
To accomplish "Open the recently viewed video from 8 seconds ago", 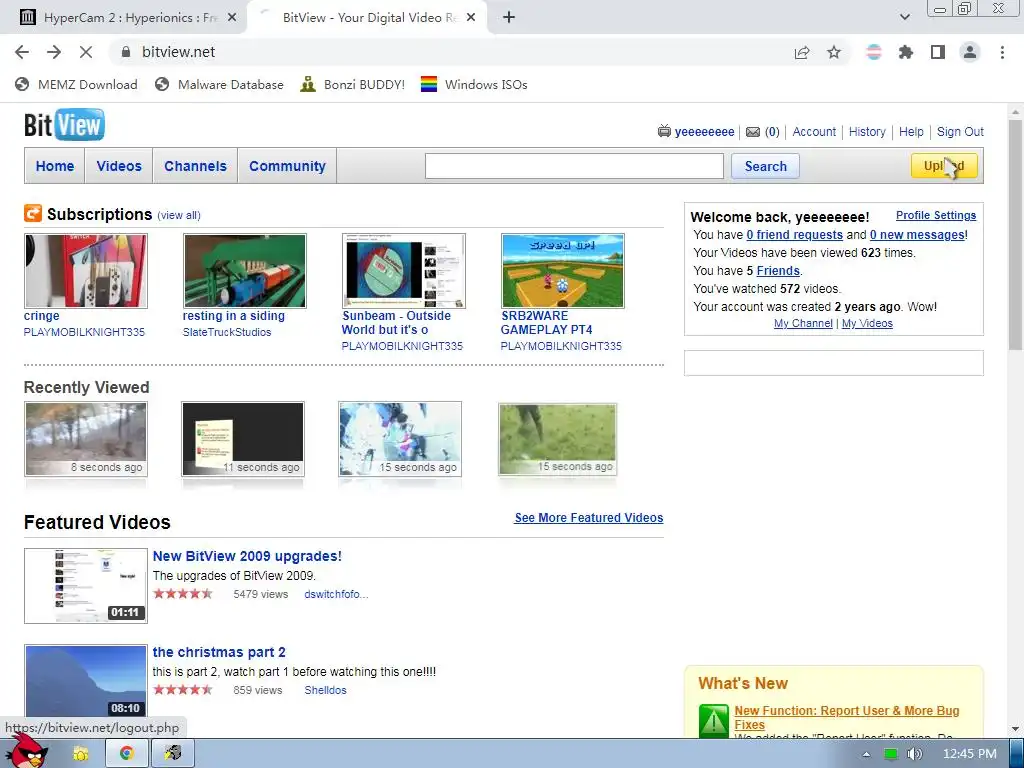I will click(86, 439).
